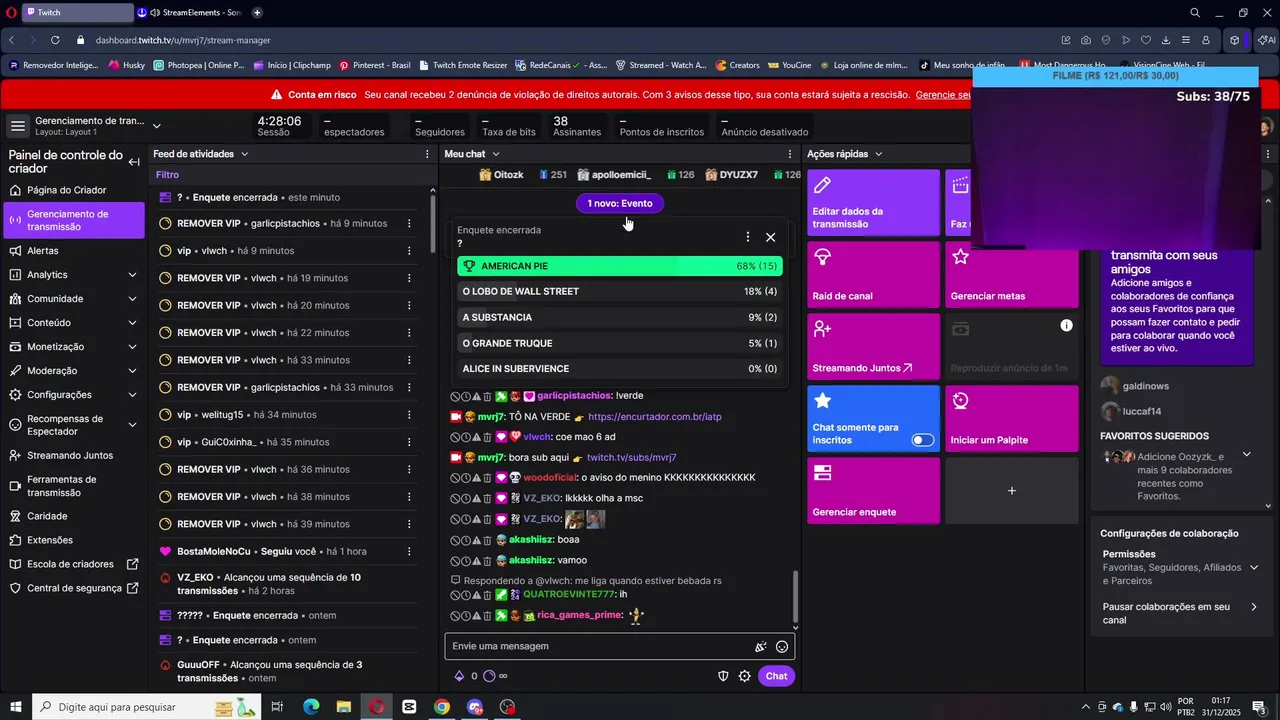Expand the Comunidade section
The height and width of the screenshot is (720, 1280).
pyautogui.click(x=132, y=299)
